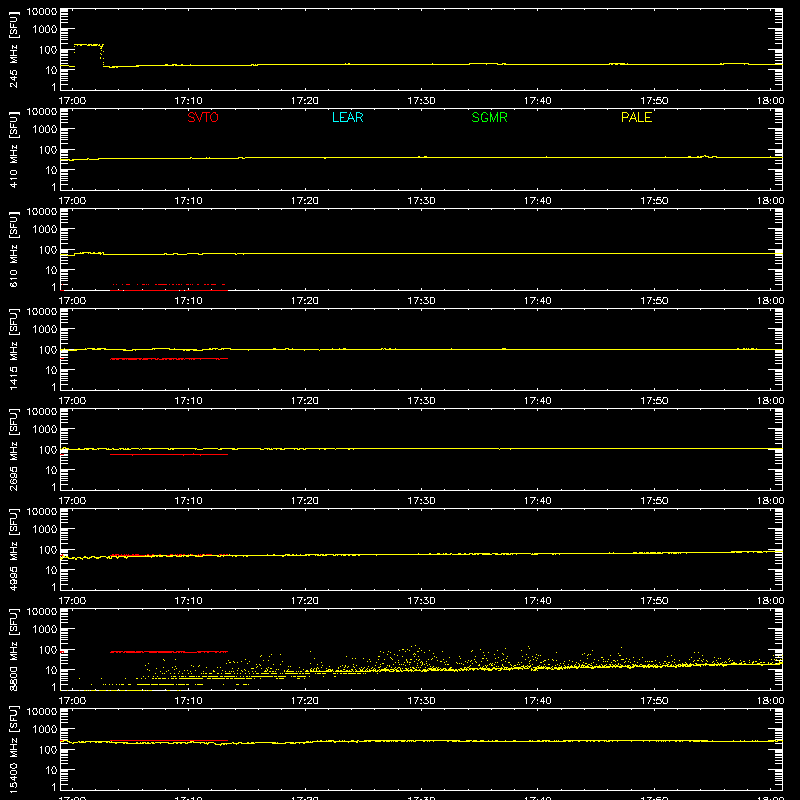Click the 1000 y-axis value of the 15400 MHz panel
This screenshot has width=800, height=800.
coord(45,730)
